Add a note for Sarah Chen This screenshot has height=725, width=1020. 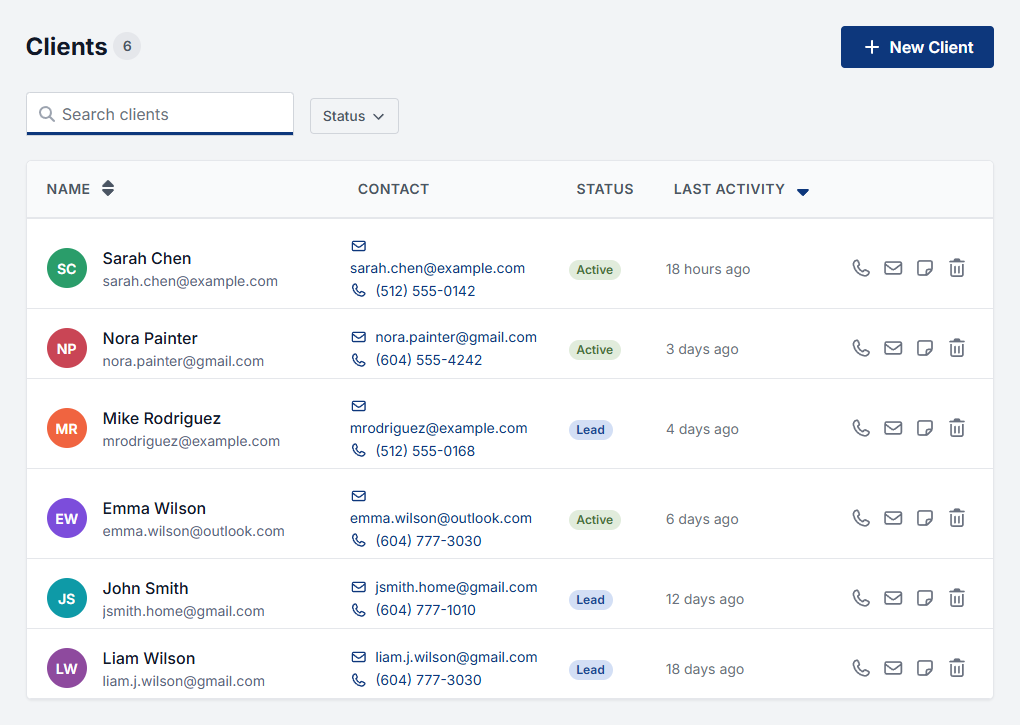click(x=924, y=268)
